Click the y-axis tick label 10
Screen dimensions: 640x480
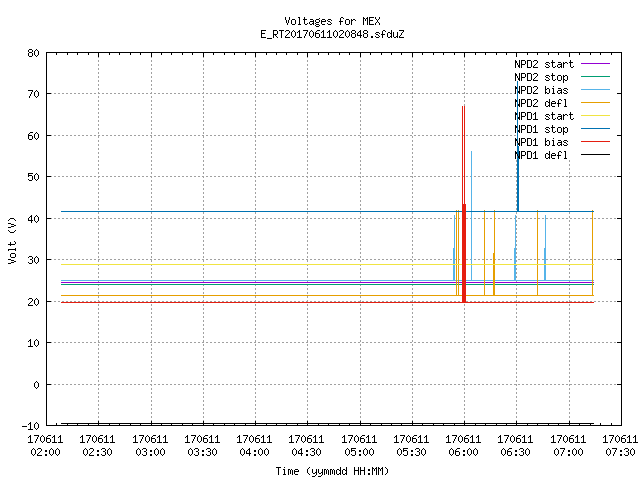tap(33, 343)
